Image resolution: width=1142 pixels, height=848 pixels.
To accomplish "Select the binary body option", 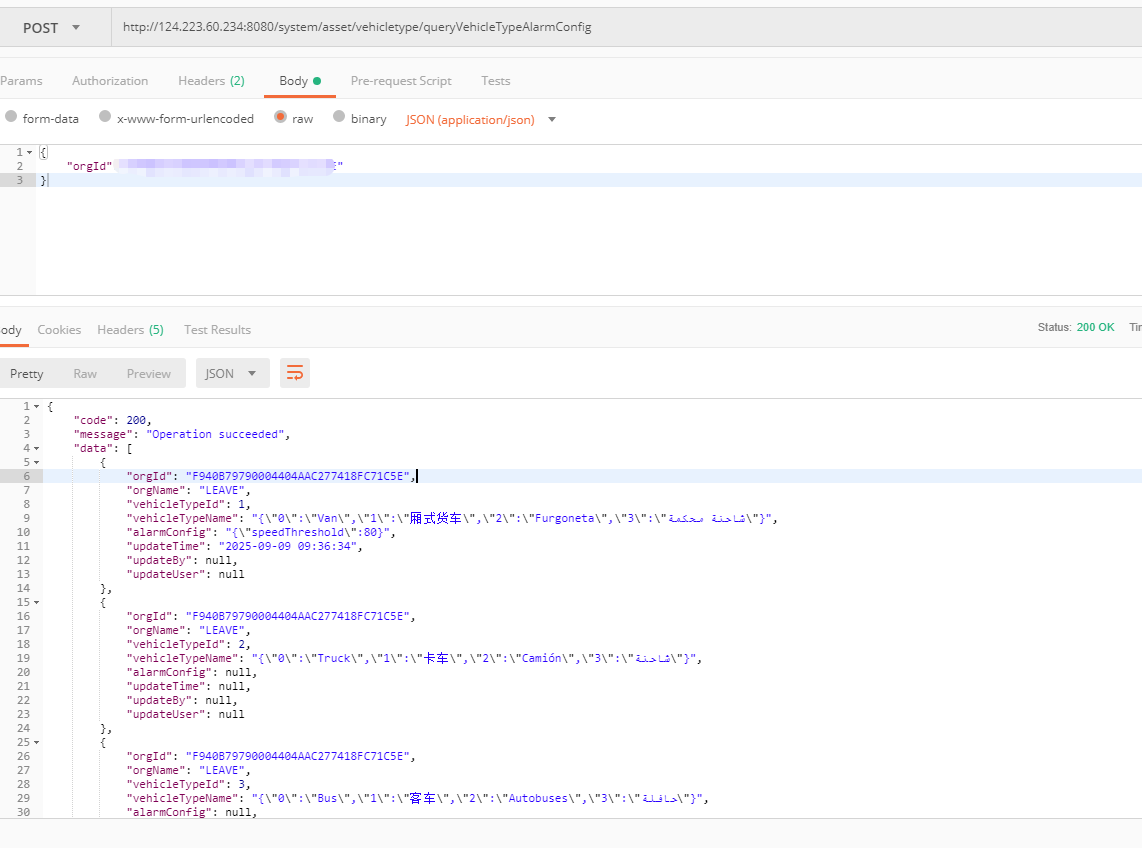I will click(x=339, y=118).
